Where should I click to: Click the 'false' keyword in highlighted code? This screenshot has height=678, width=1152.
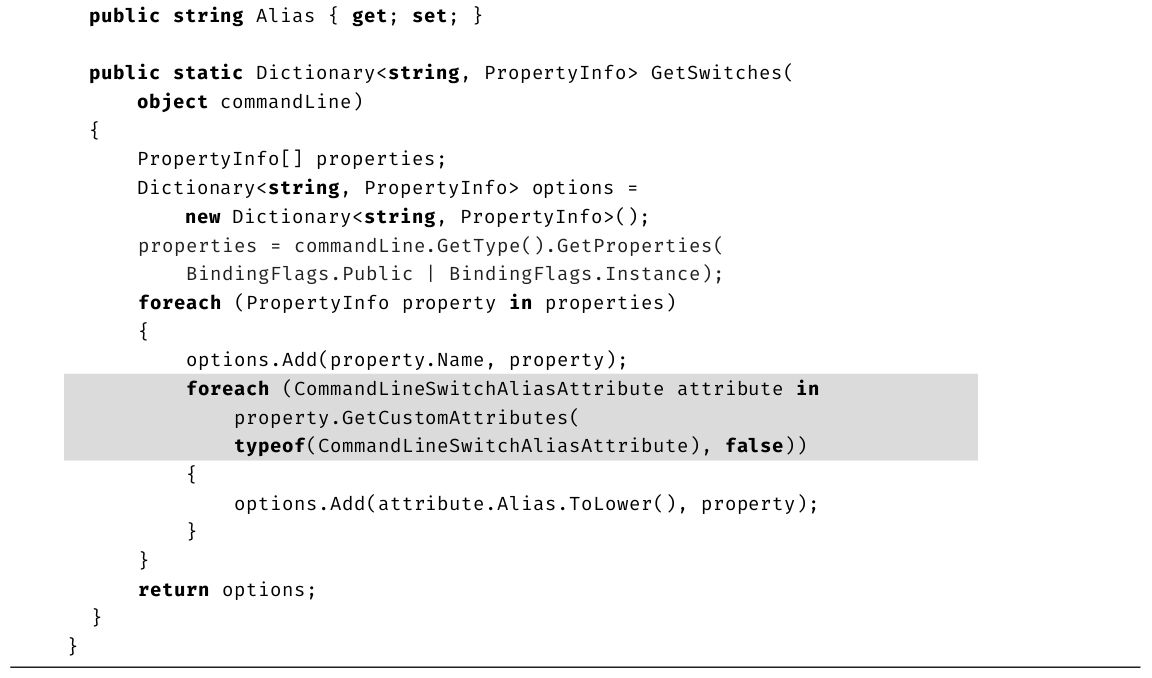(755, 446)
